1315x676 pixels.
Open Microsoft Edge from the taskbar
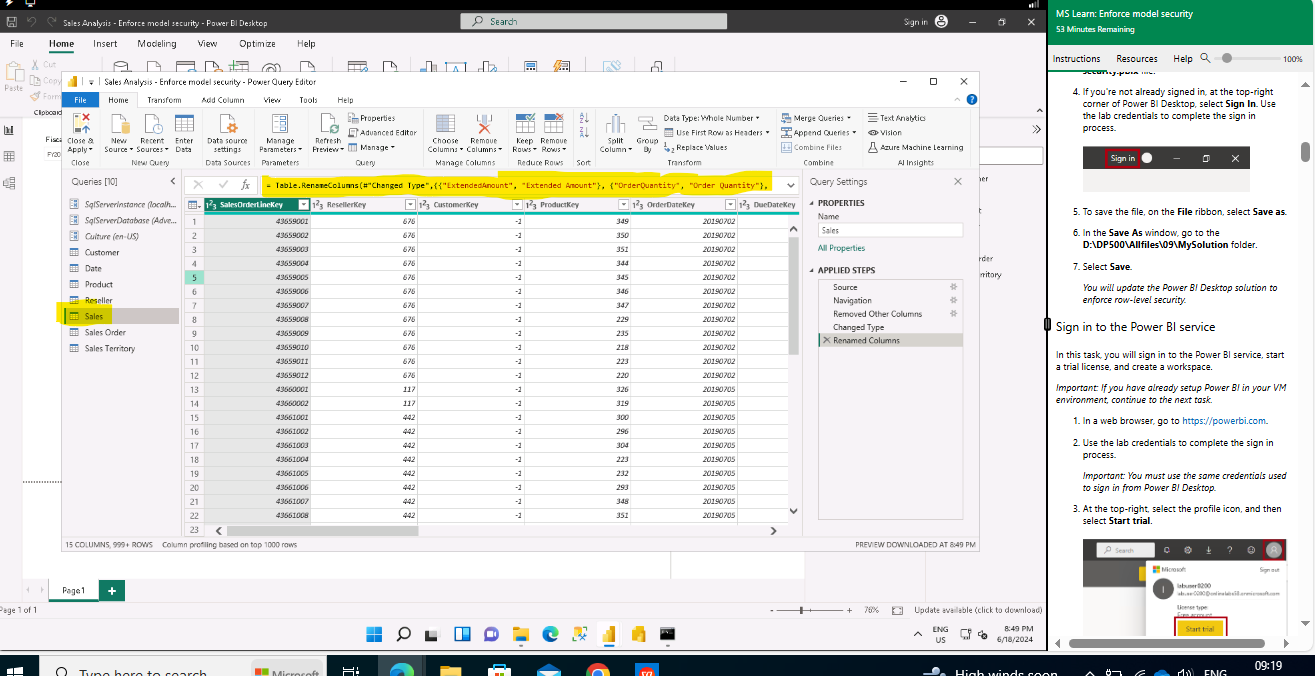click(x=550, y=634)
